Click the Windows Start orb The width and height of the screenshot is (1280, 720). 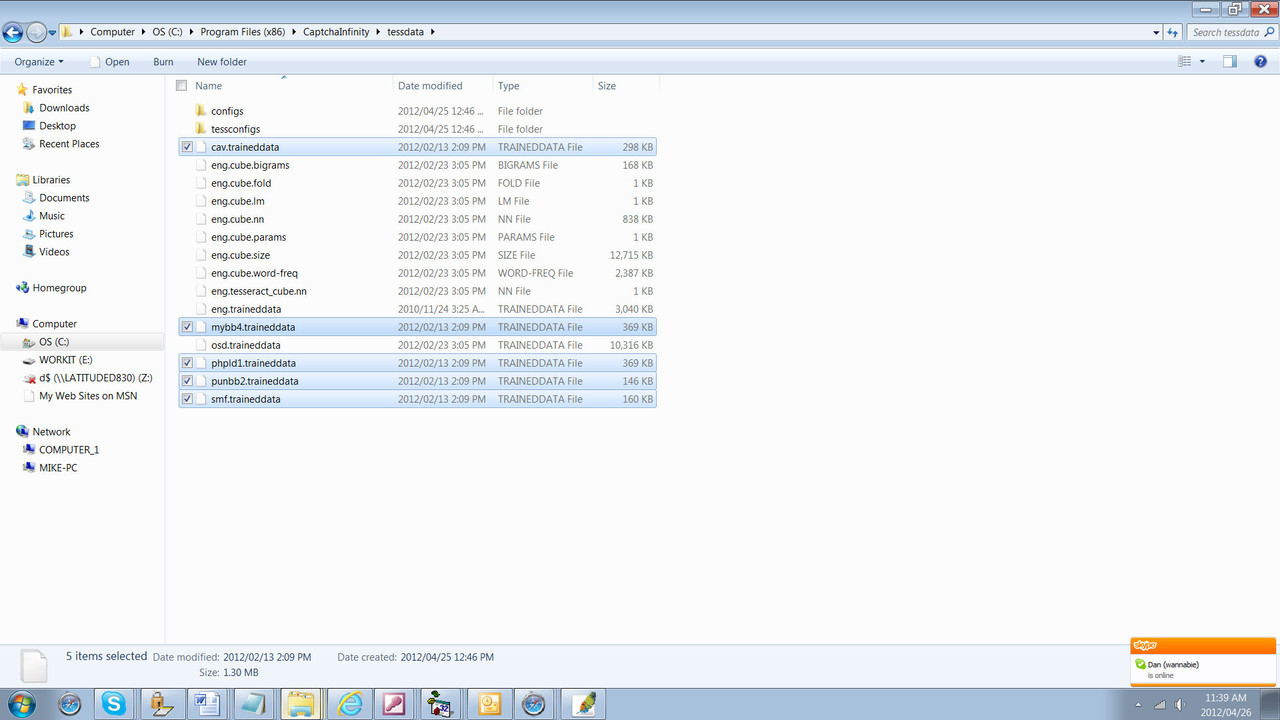point(22,704)
